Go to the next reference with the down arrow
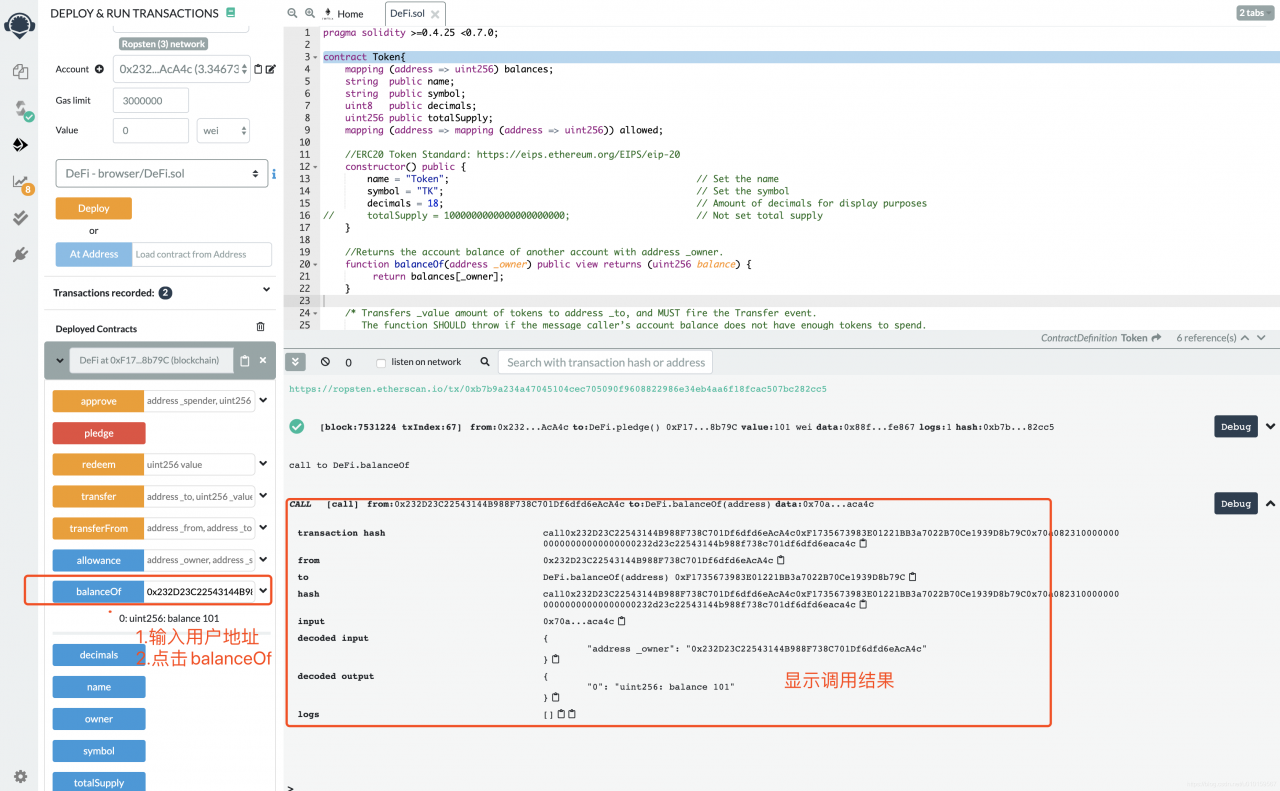 1263,338
